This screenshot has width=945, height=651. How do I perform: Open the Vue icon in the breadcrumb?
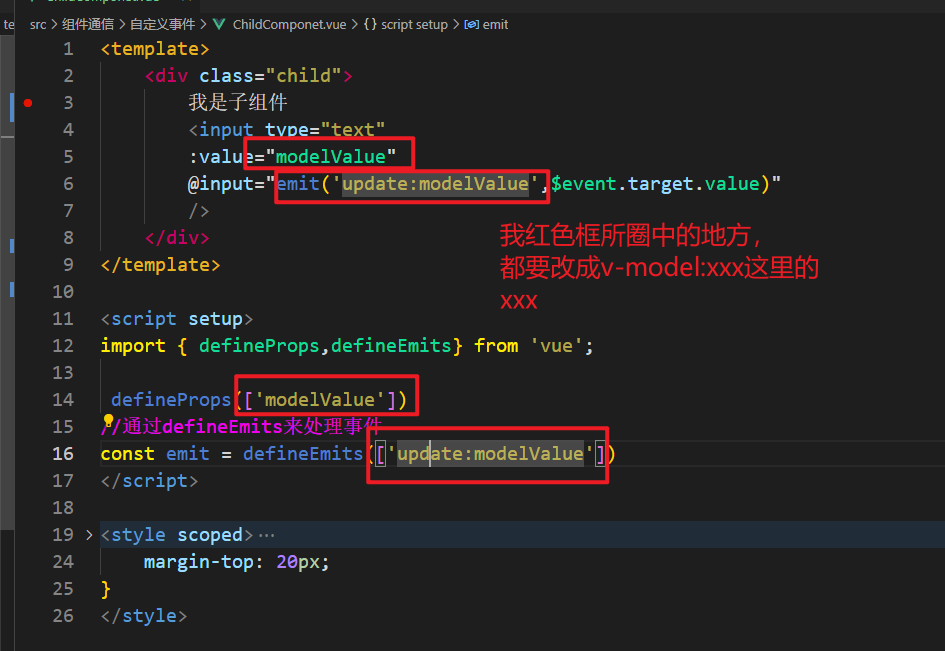[x=219, y=24]
